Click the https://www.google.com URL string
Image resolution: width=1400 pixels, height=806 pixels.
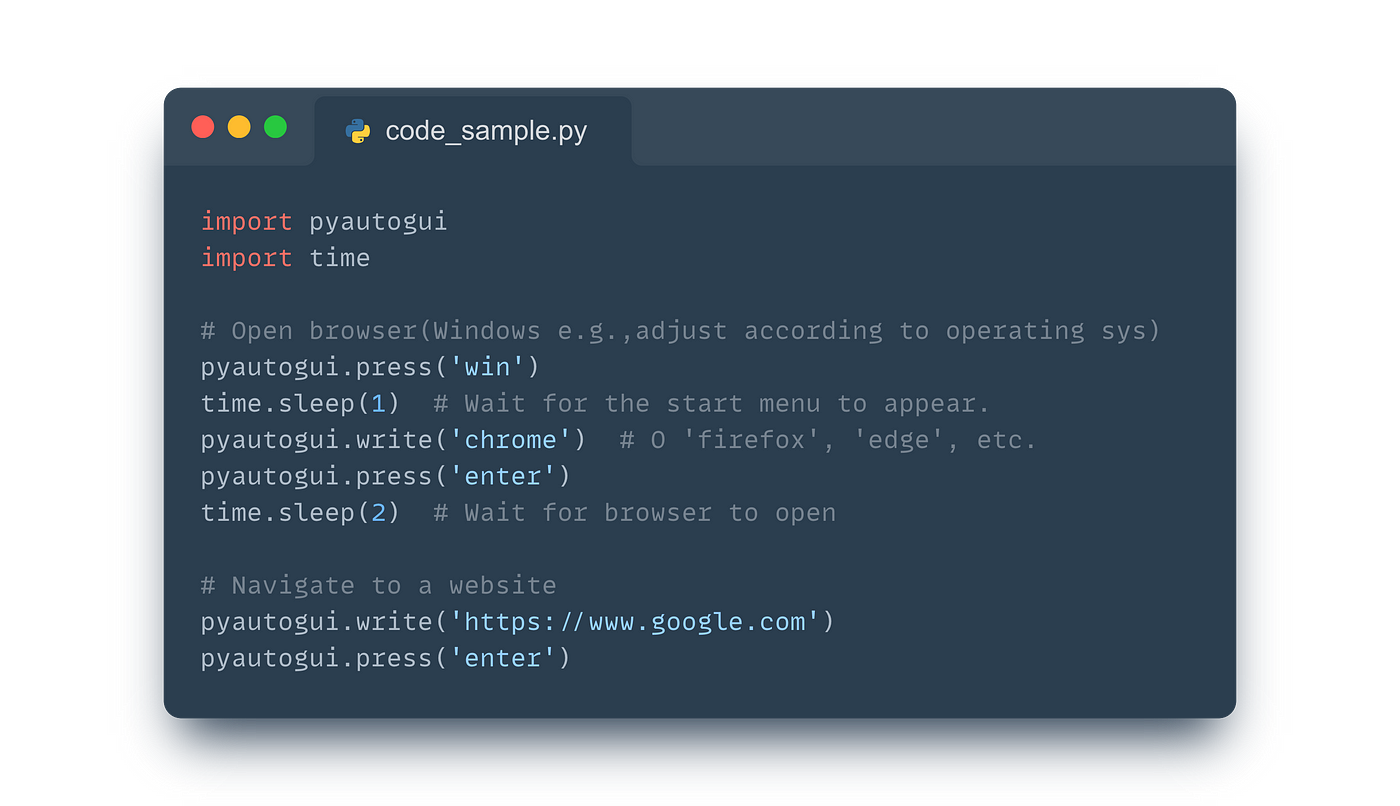(635, 622)
